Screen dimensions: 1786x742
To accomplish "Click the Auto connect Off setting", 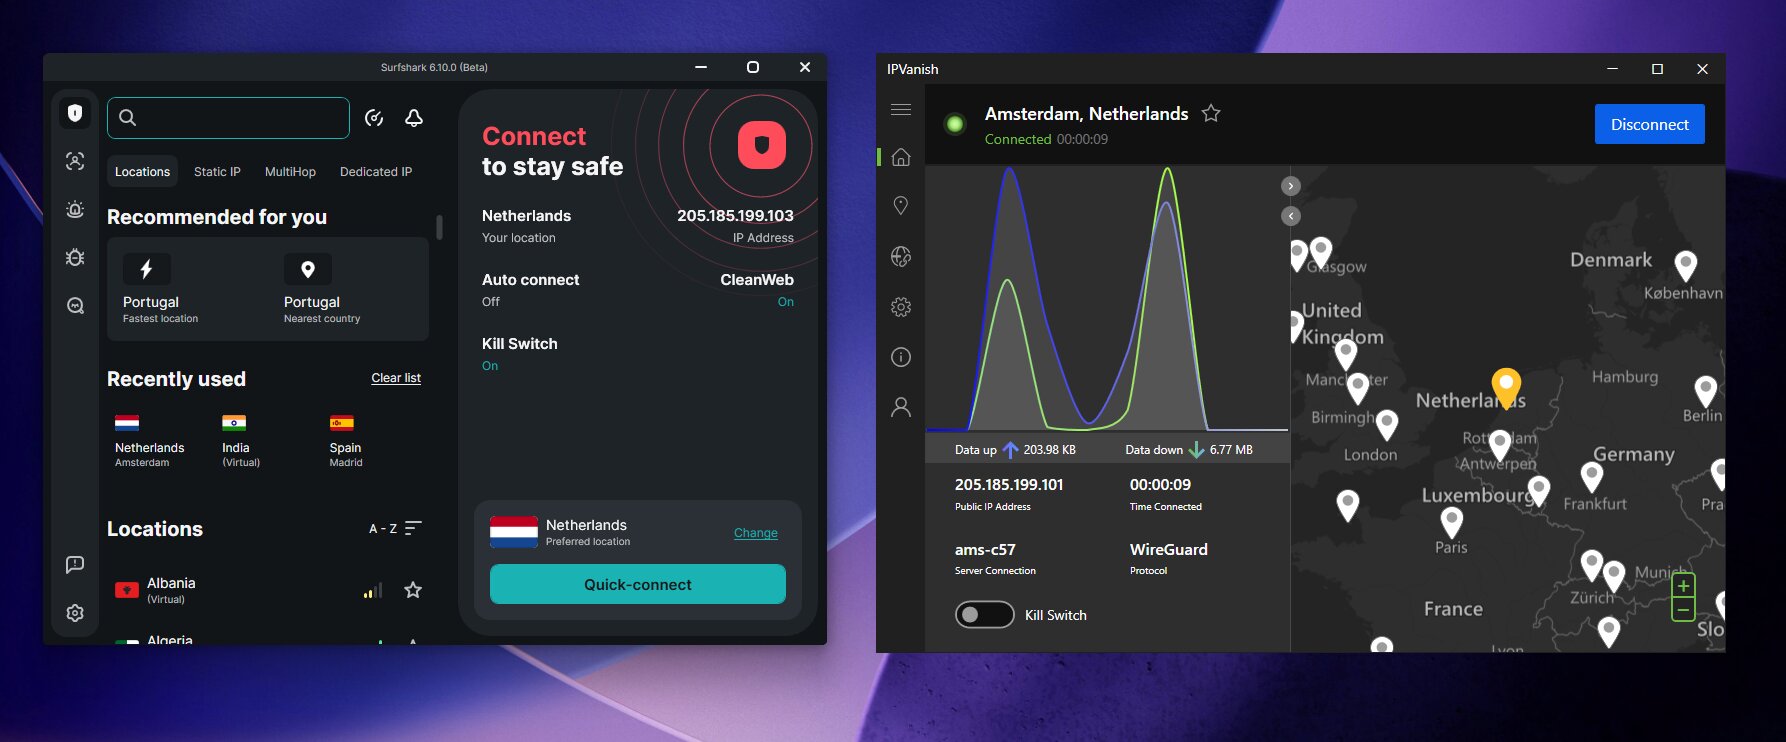I will pos(530,289).
